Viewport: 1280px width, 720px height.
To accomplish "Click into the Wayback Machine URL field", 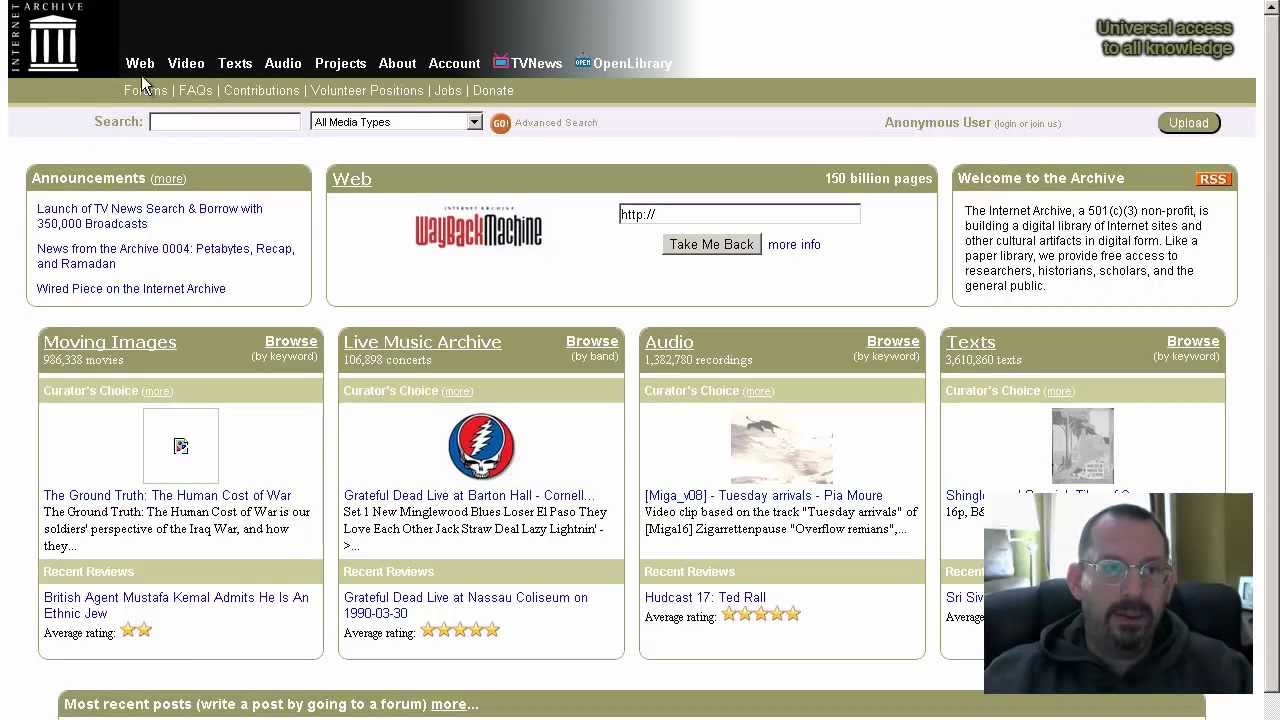I will tap(739, 214).
